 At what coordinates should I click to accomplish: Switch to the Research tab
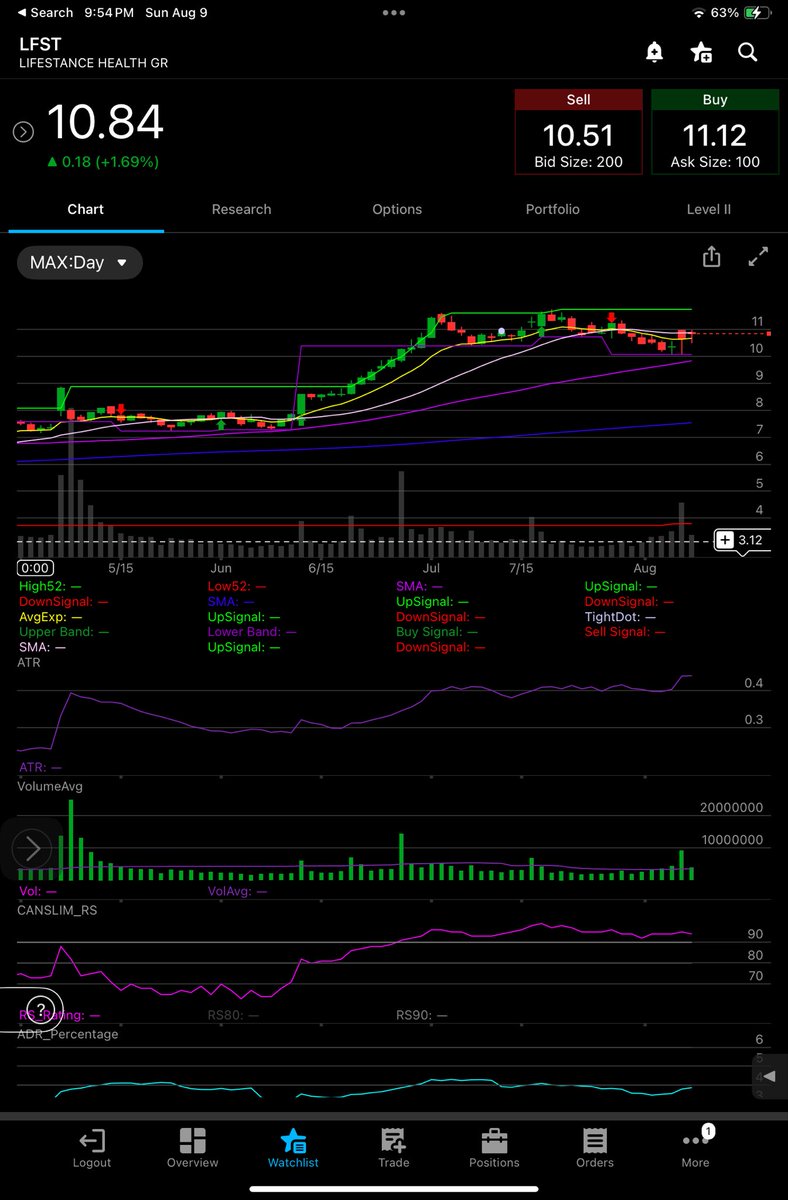pos(241,209)
